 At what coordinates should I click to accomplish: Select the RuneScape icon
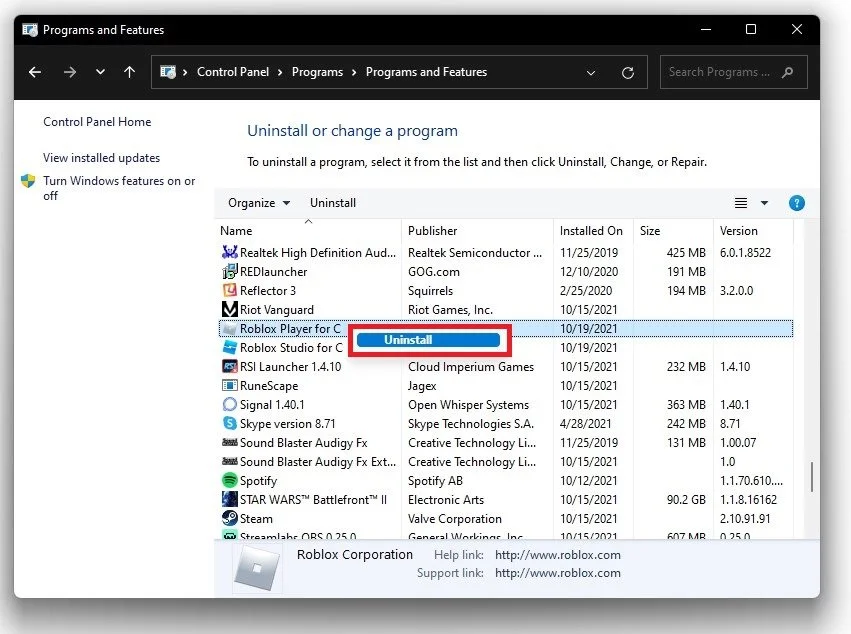(230, 385)
